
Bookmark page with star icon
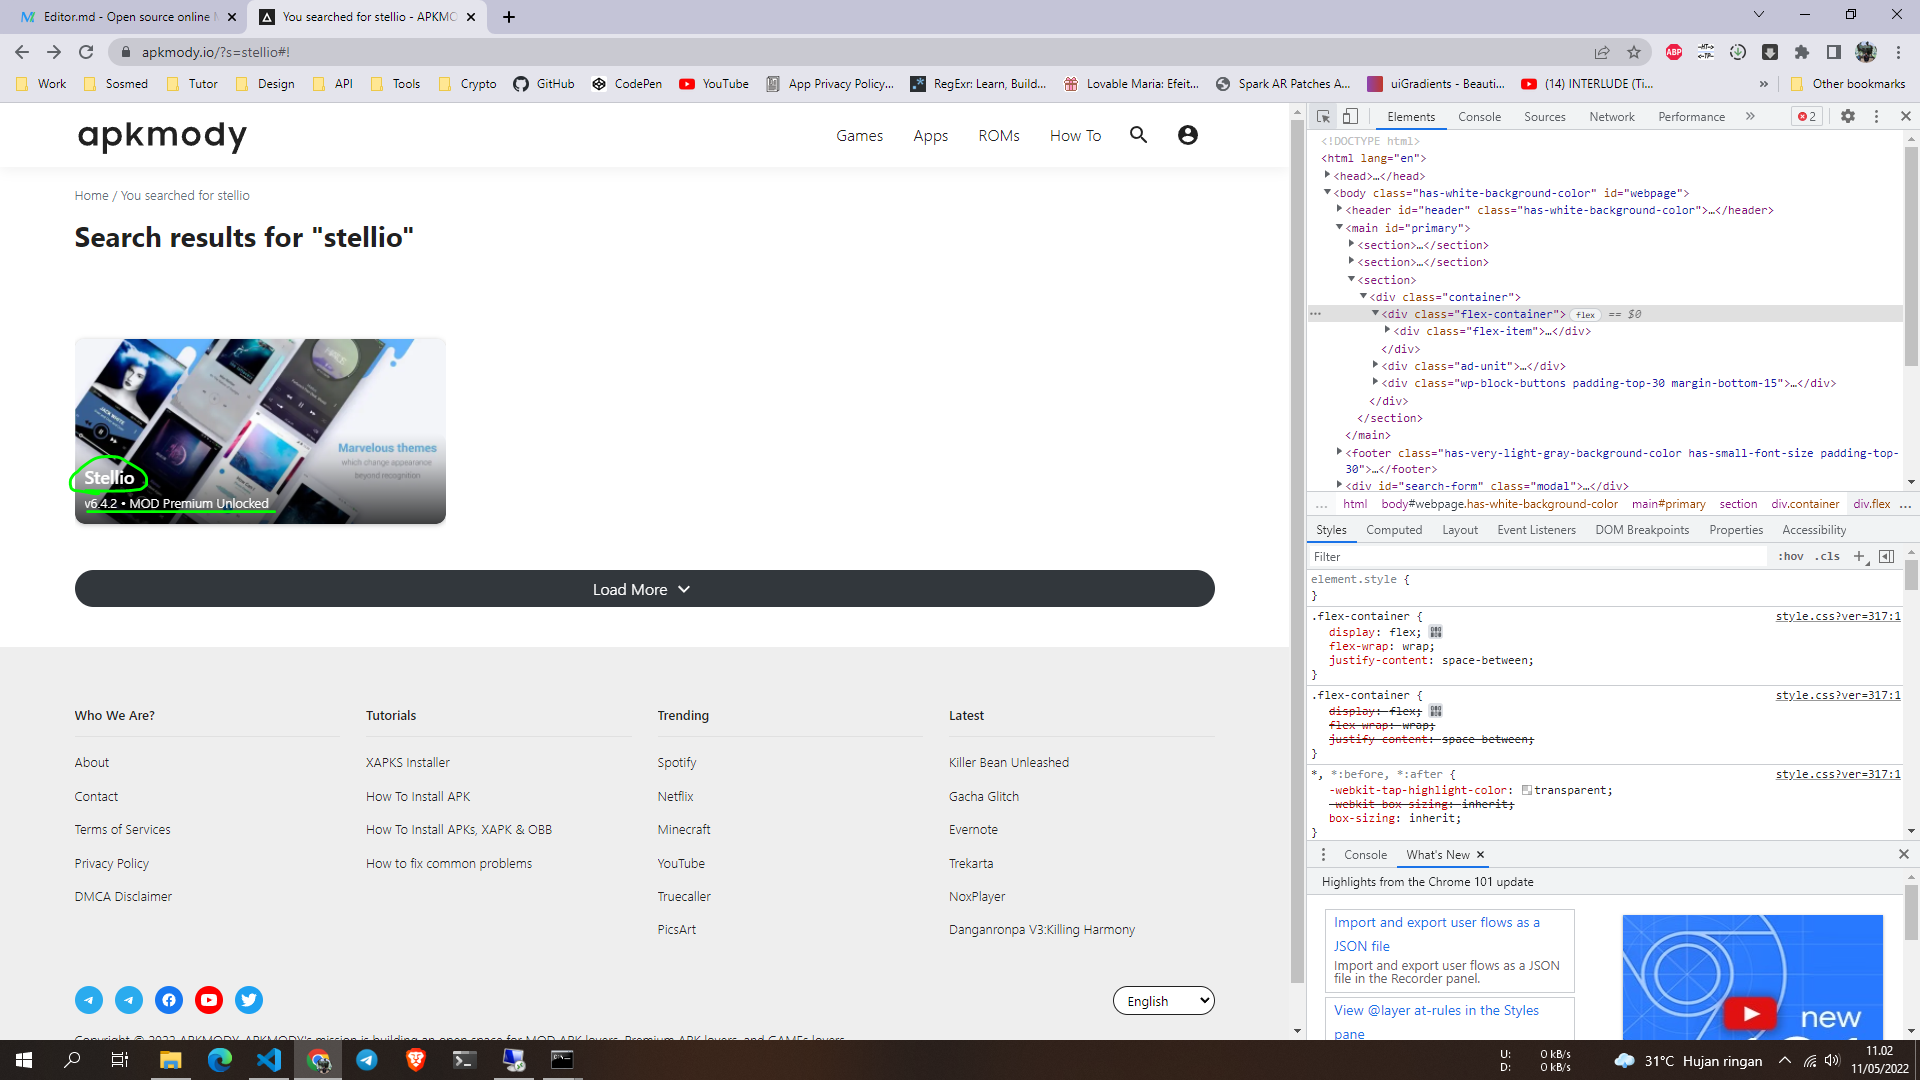1634,52
